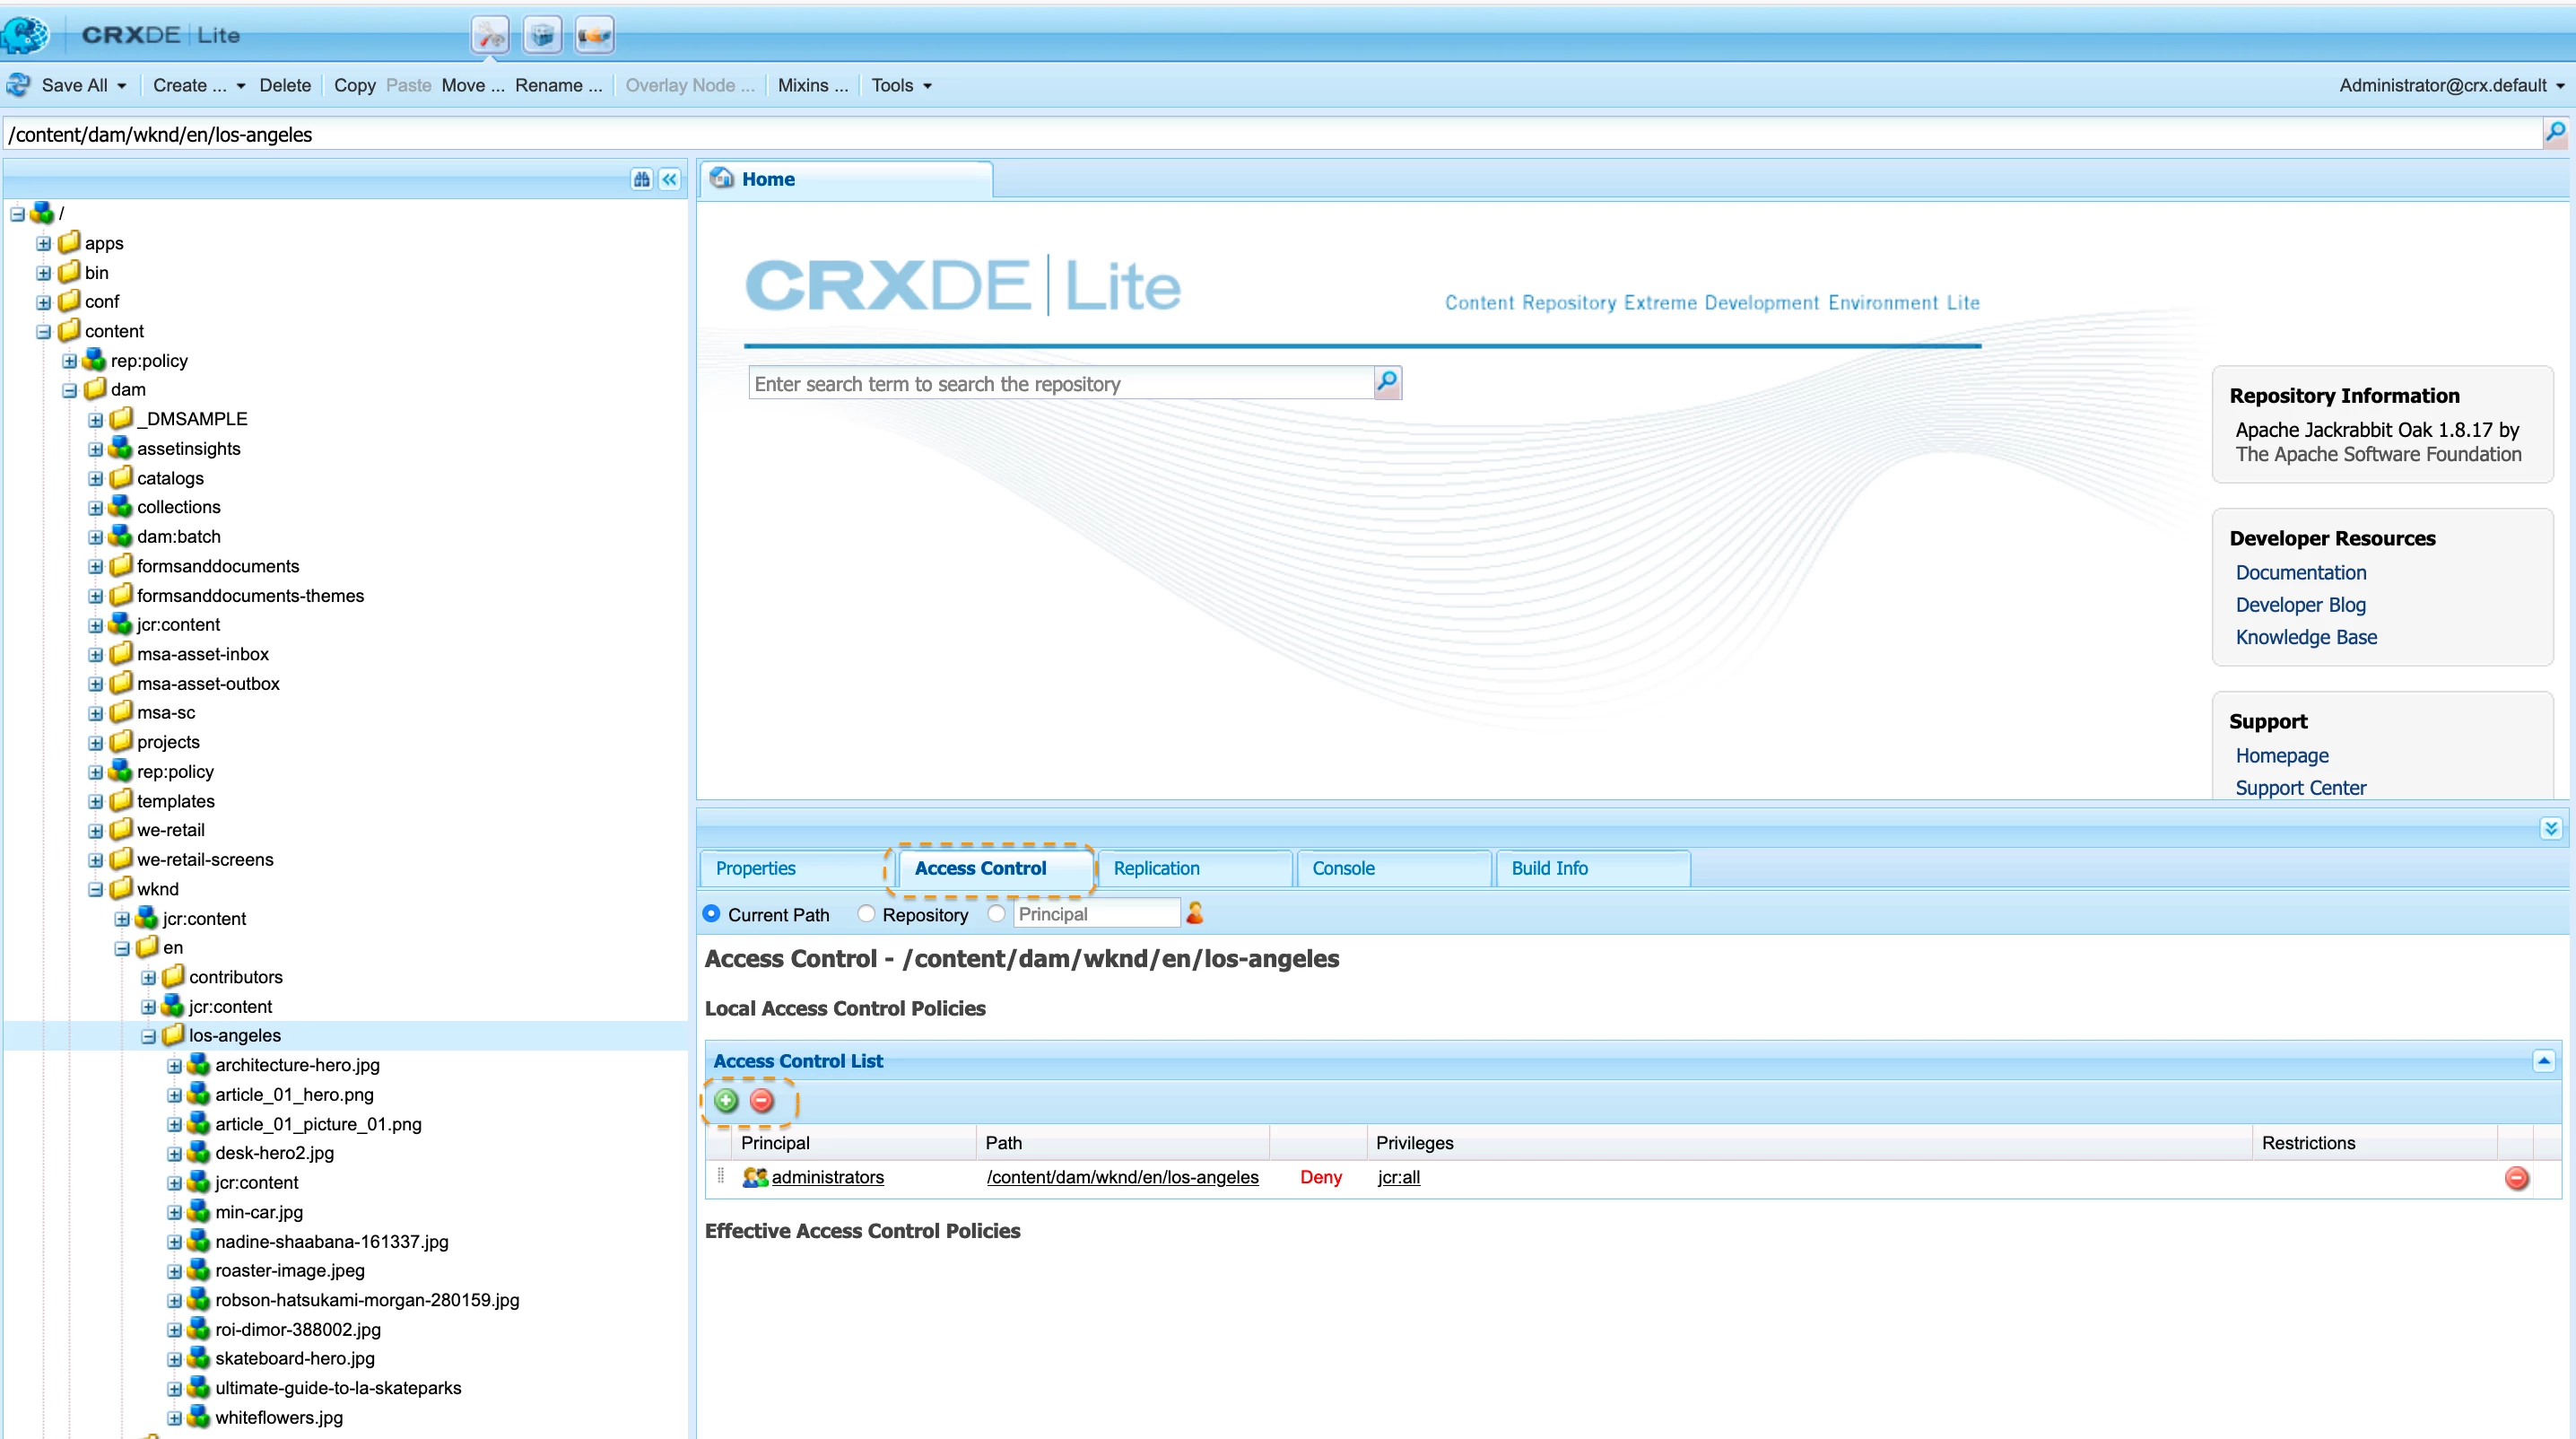Viewport: 2576px width, 1439px height.
Task: Click the administrators principal link
Action: [827, 1177]
